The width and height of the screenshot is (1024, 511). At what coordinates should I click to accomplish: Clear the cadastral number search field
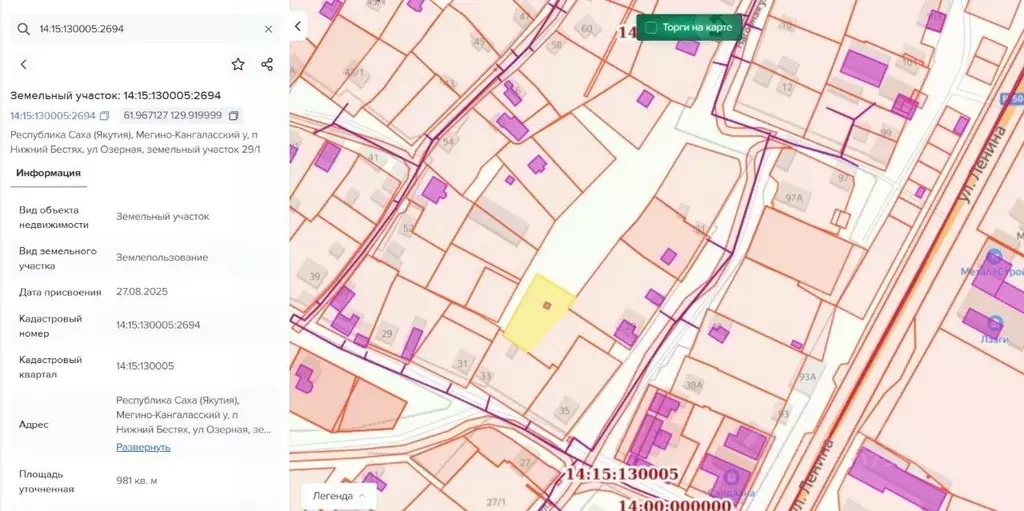tap(268, 29)
